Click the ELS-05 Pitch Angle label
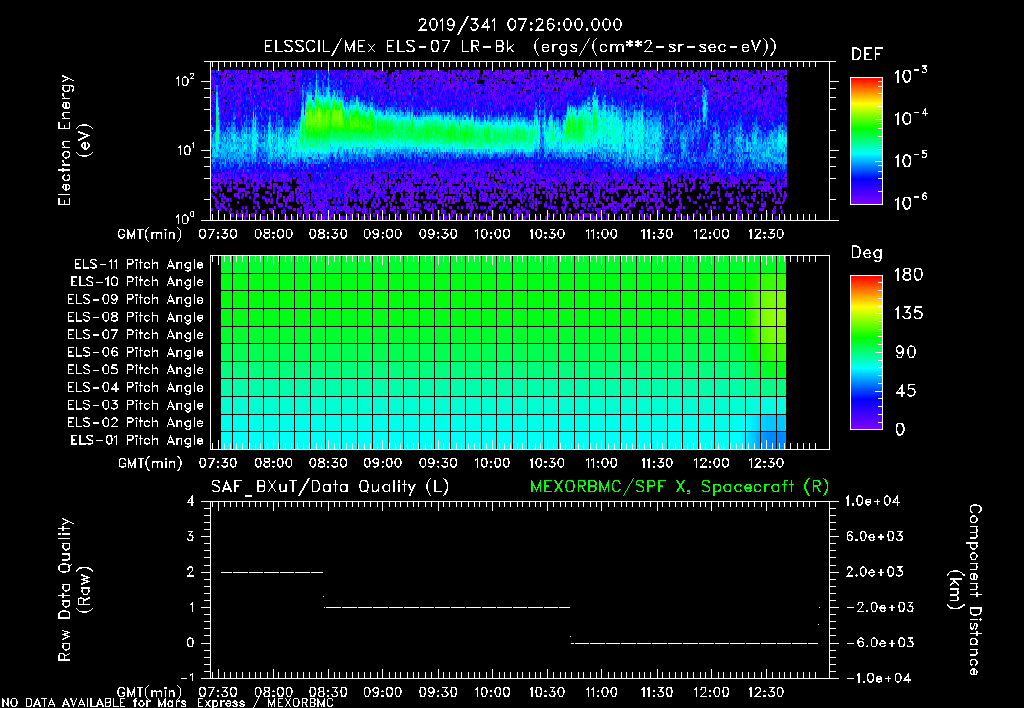 [x=136, y=370]
